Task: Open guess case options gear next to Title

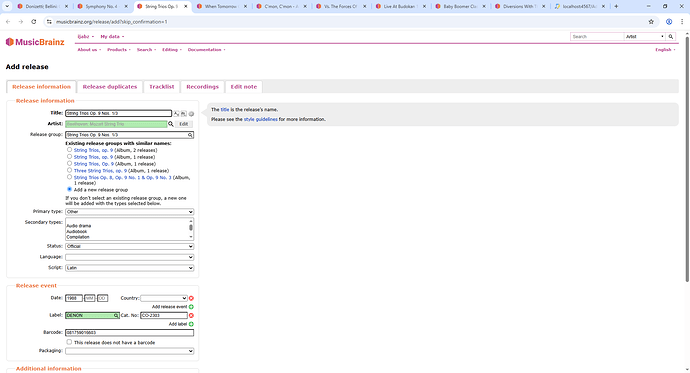Action: tap(191, 114)
